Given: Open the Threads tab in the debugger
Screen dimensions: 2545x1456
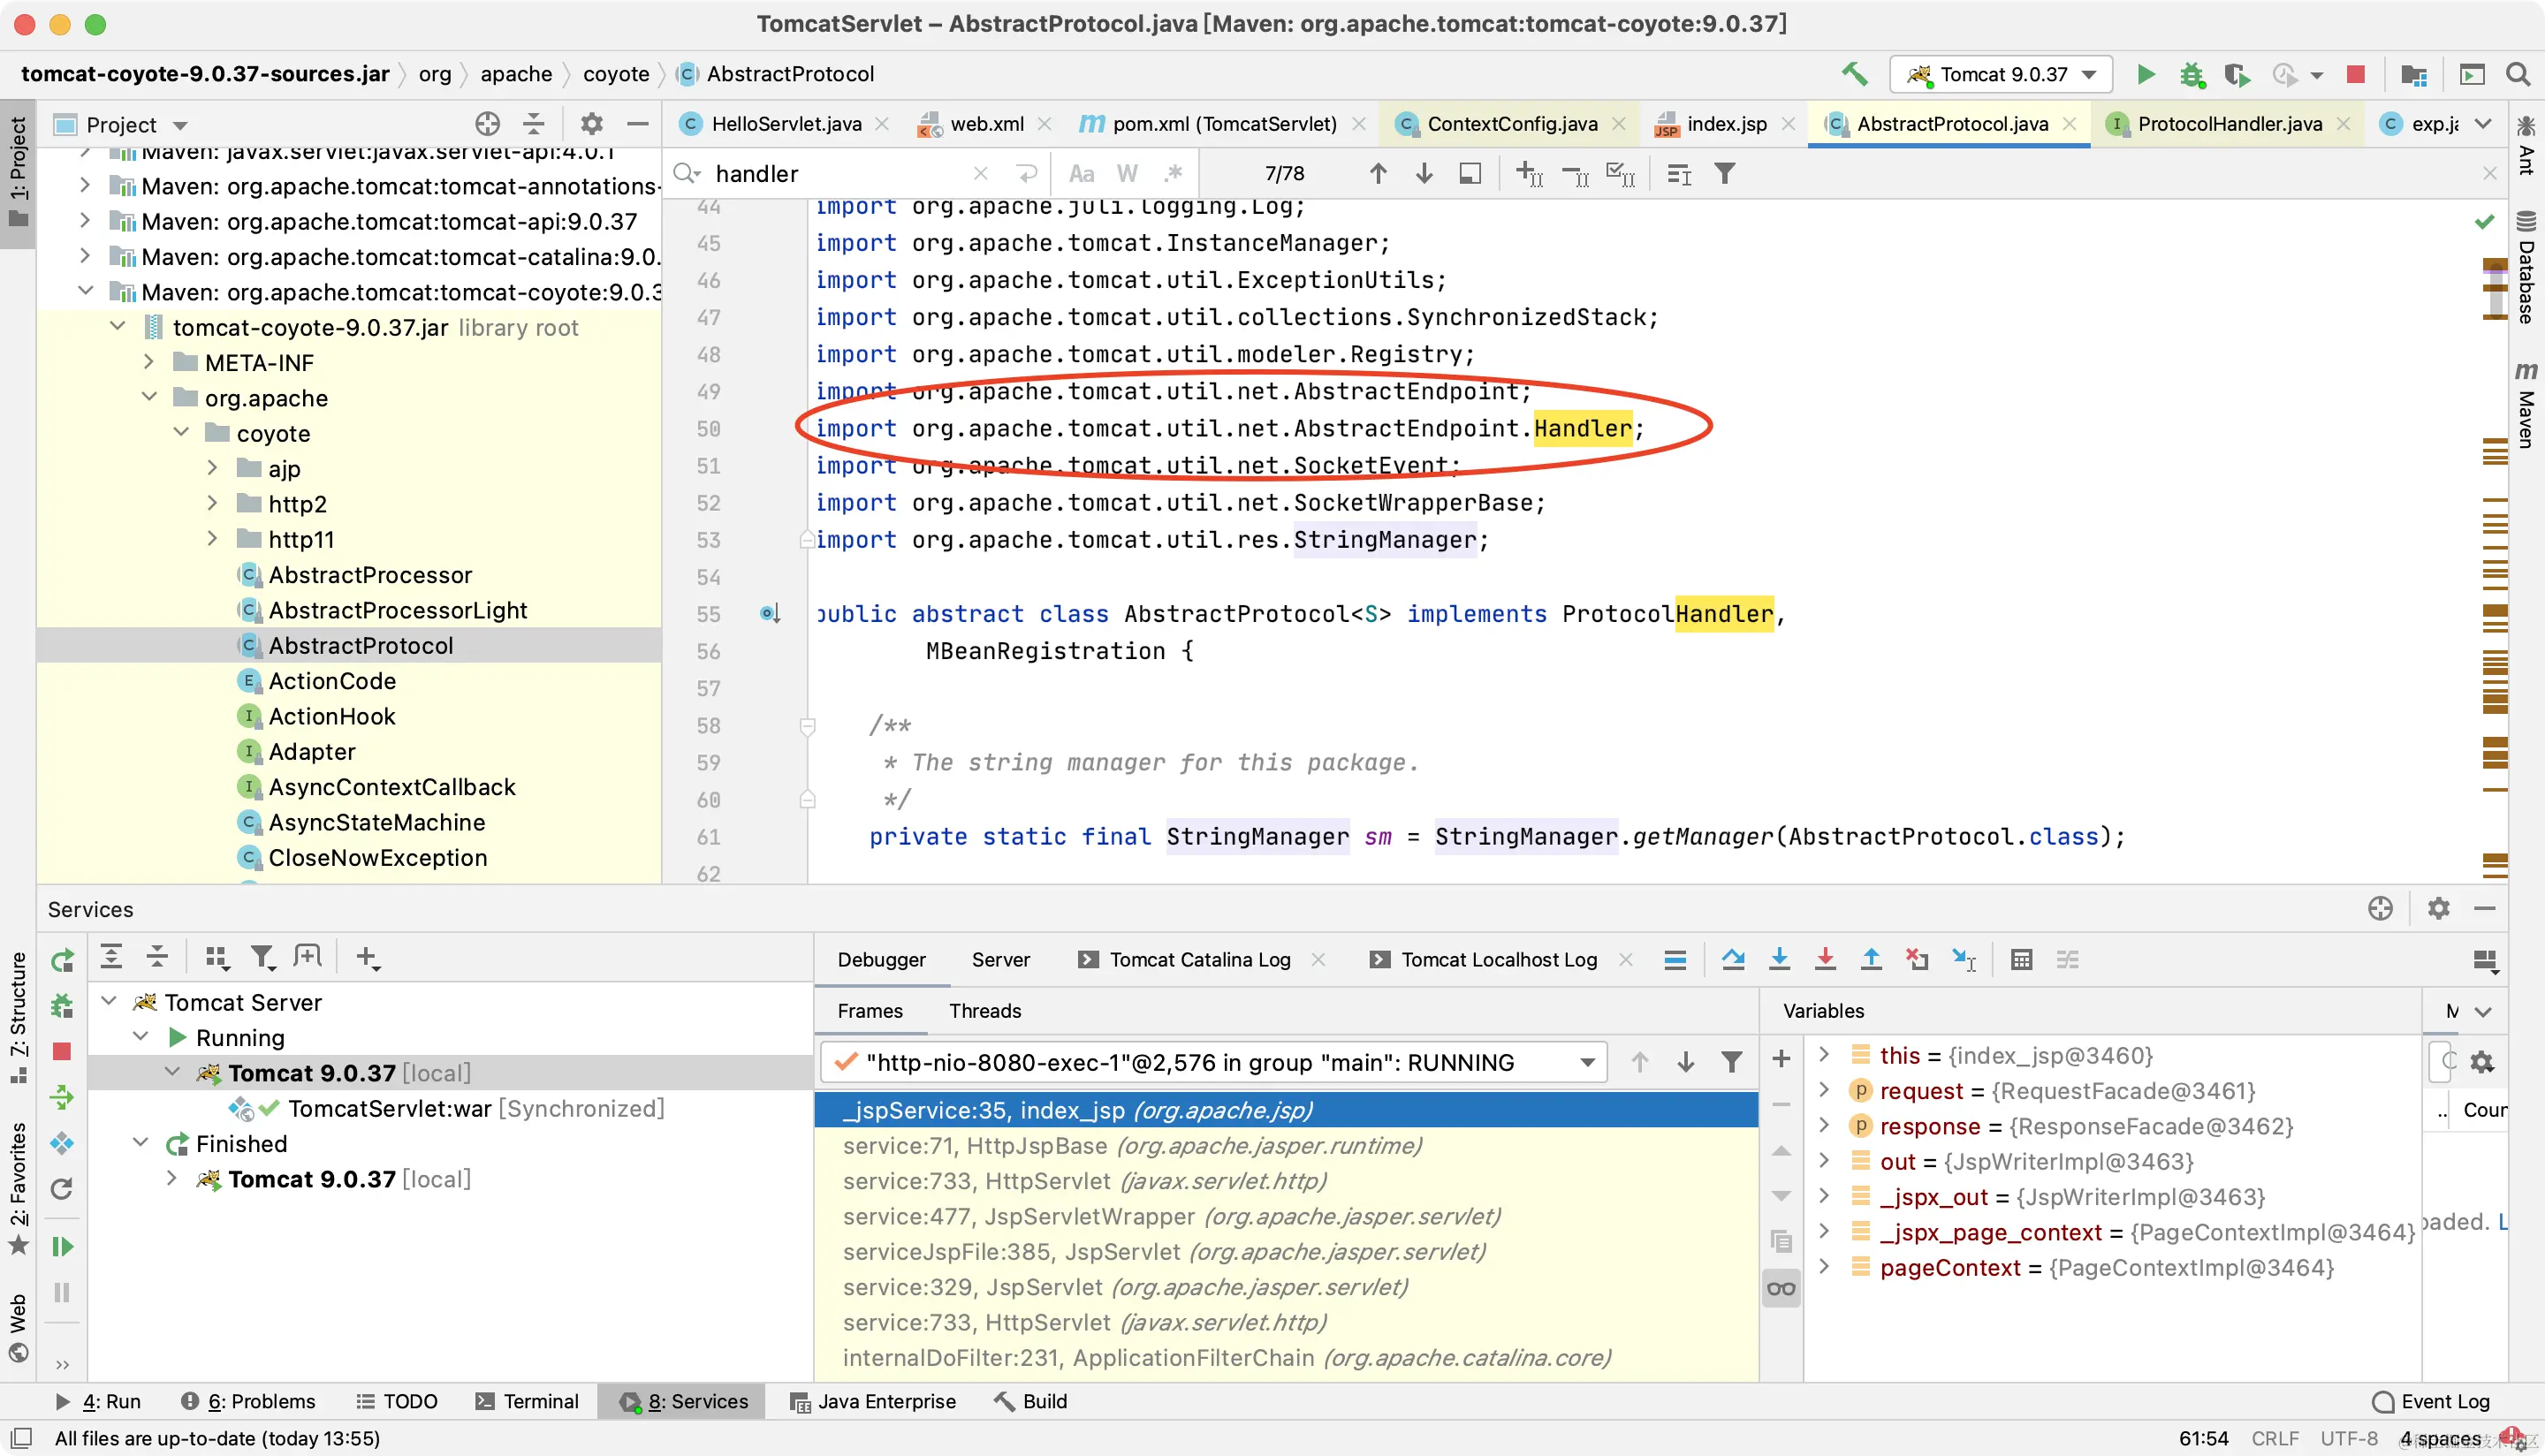Looking at the screenshot, I should click(x=984, y=1010).
